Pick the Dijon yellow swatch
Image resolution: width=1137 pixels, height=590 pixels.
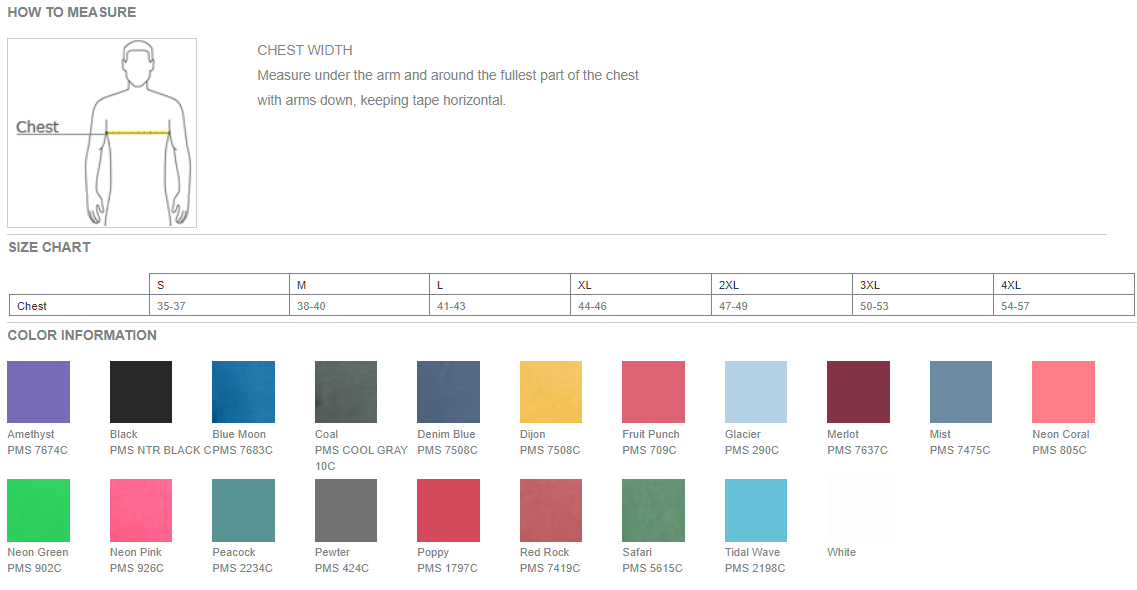pyautogui.click(x=551, y=392)
